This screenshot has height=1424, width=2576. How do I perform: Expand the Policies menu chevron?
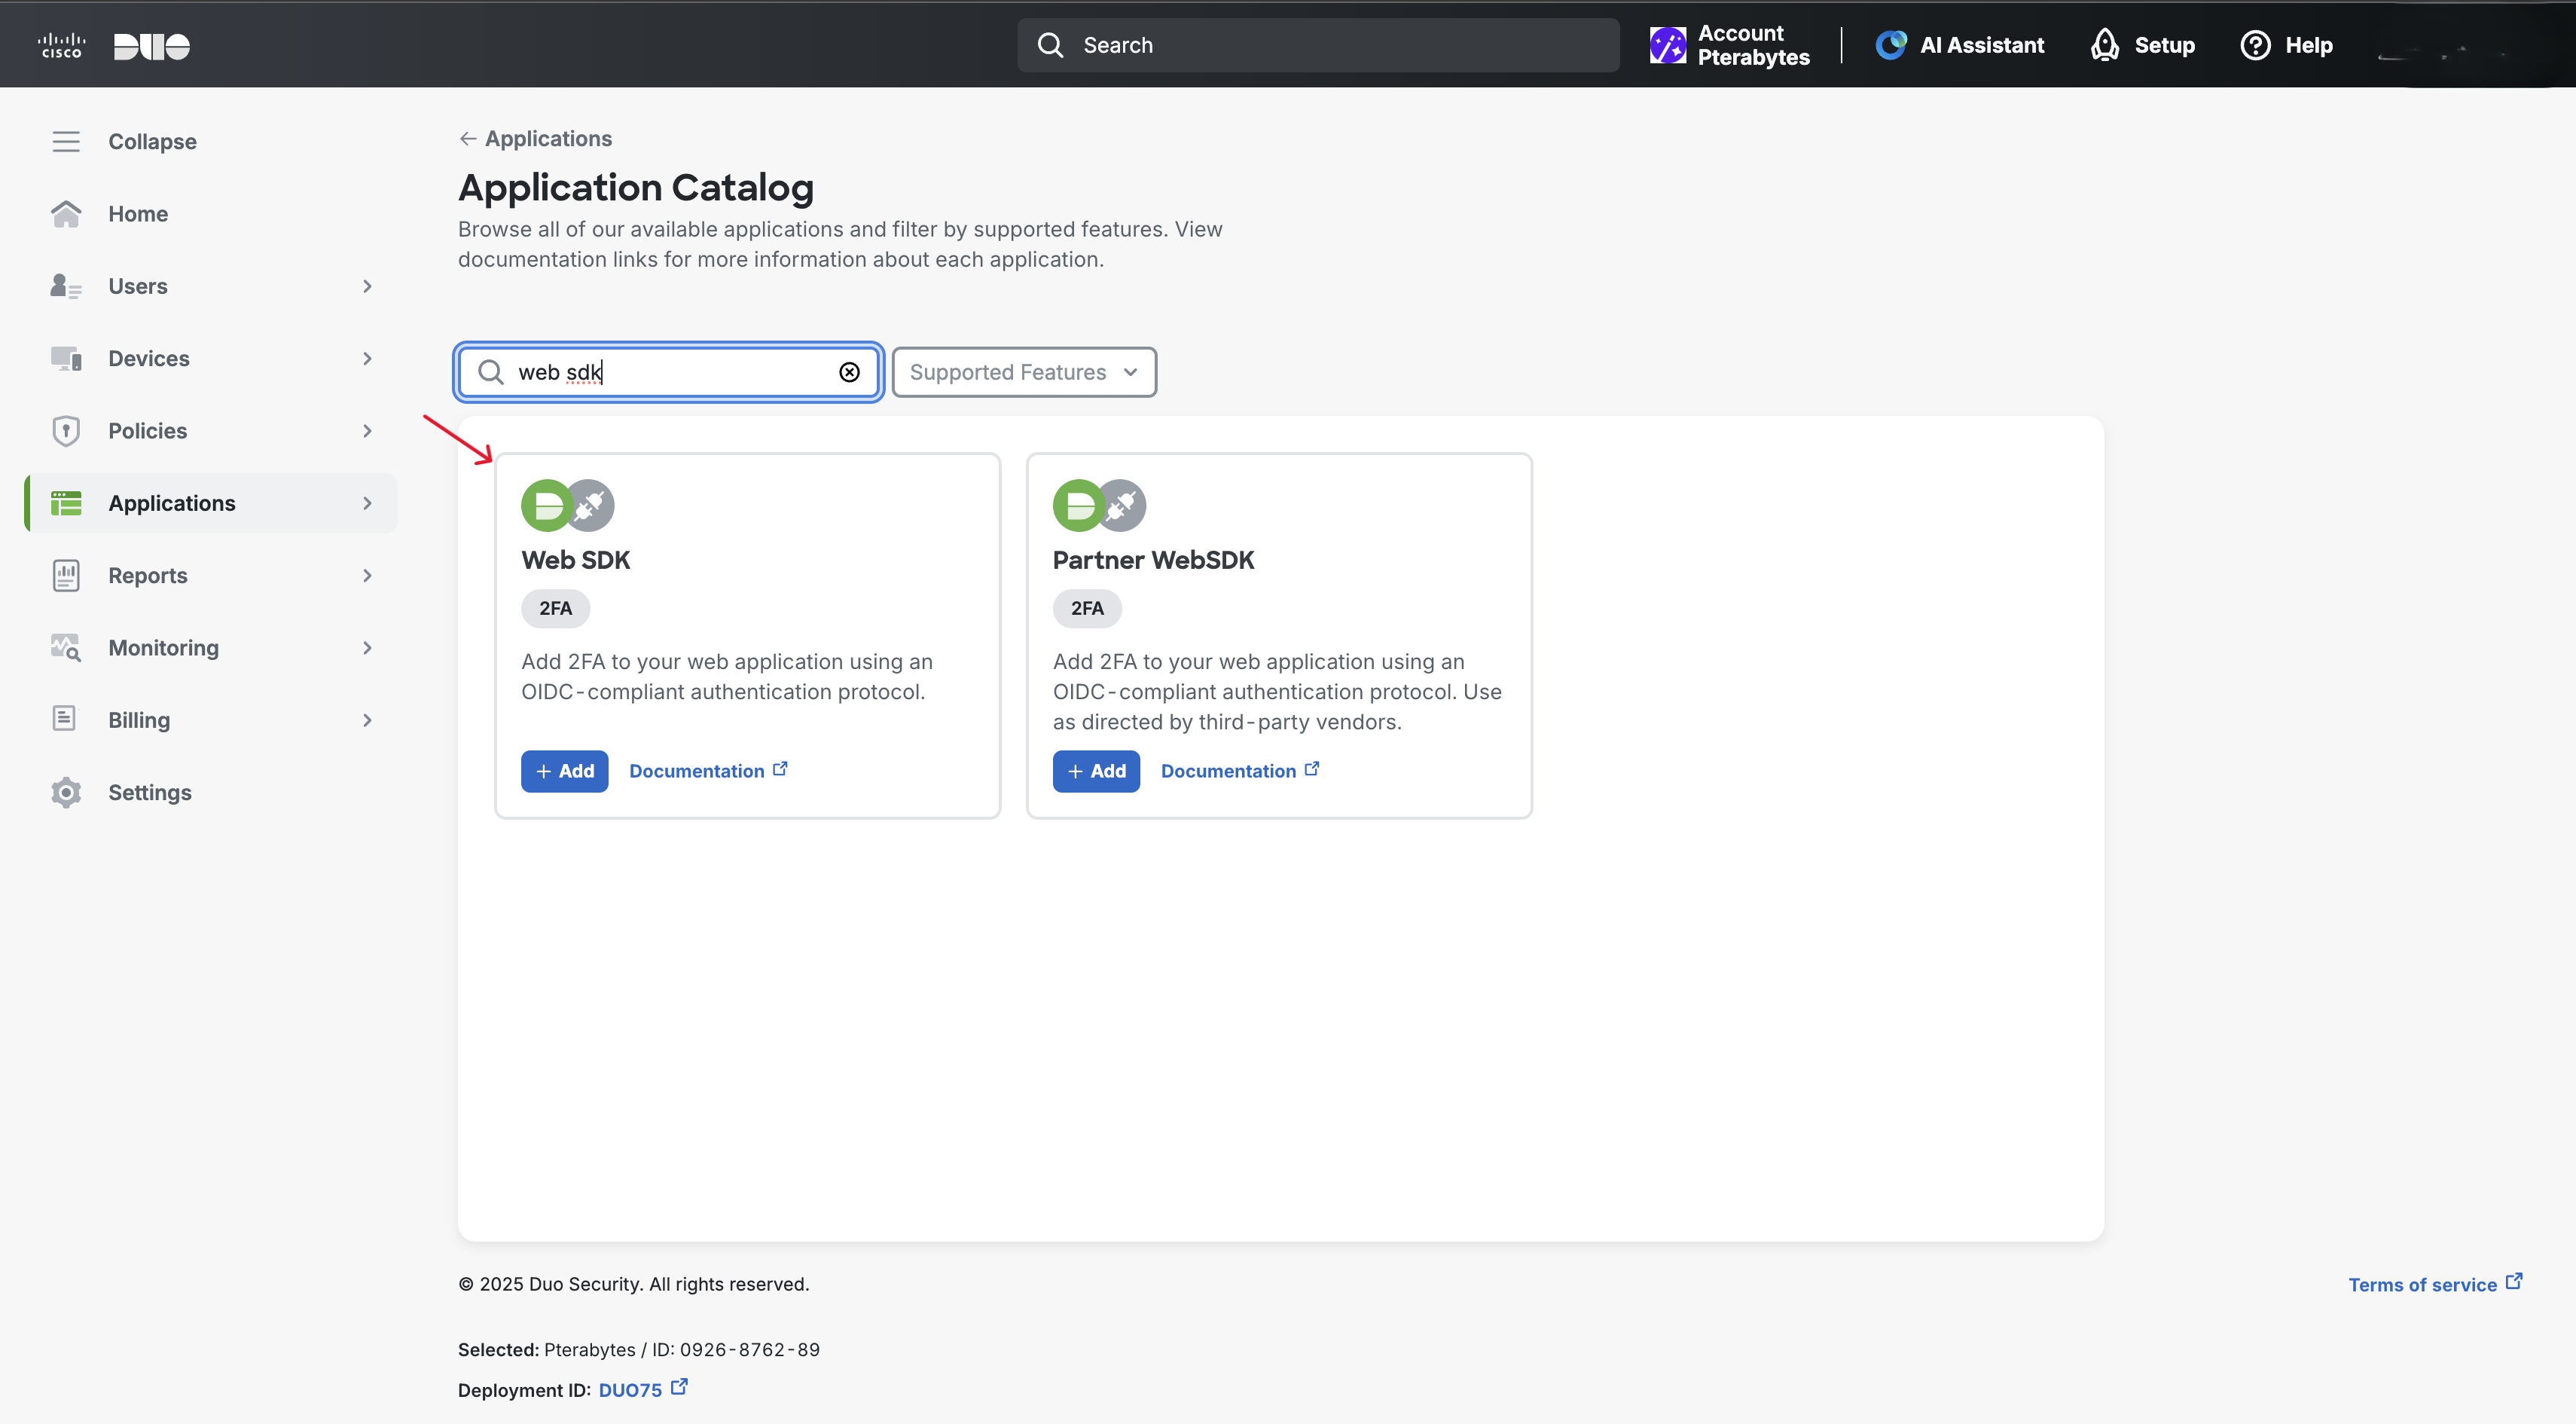pos(367,431)
